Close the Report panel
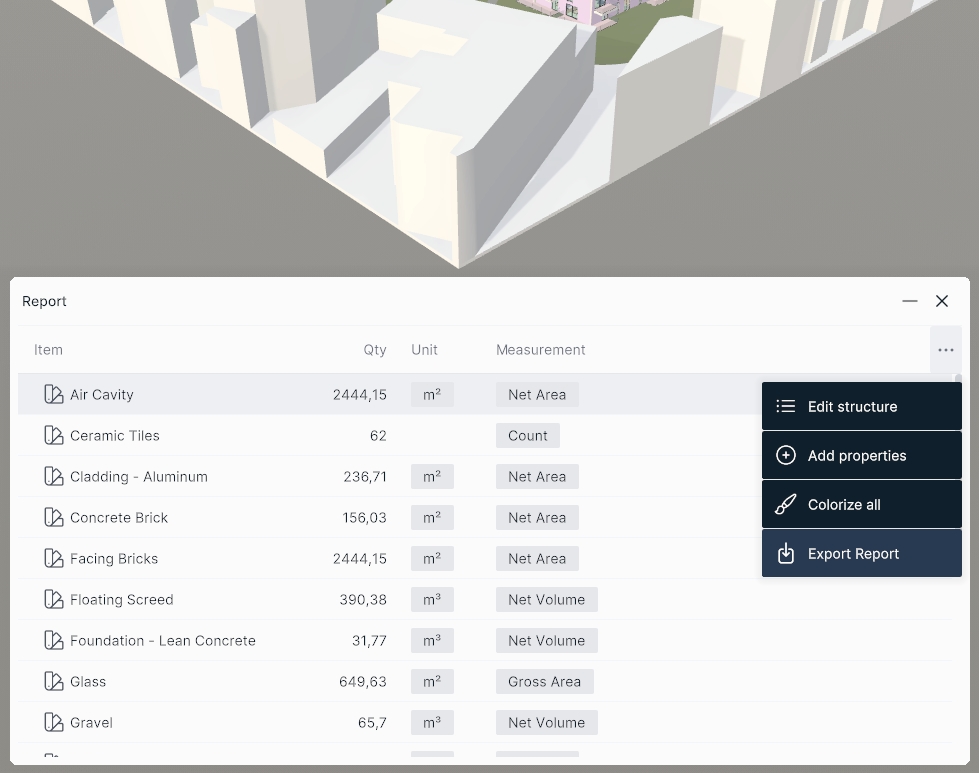The image size is (979, 773). coord(942,301)
